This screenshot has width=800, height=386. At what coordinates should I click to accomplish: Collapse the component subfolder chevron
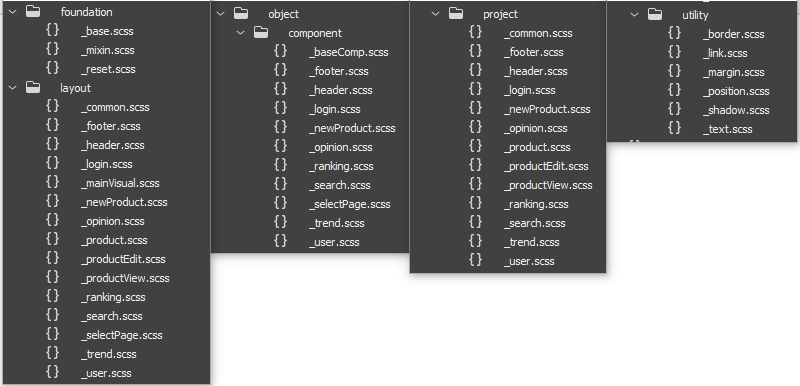(241, 33)
